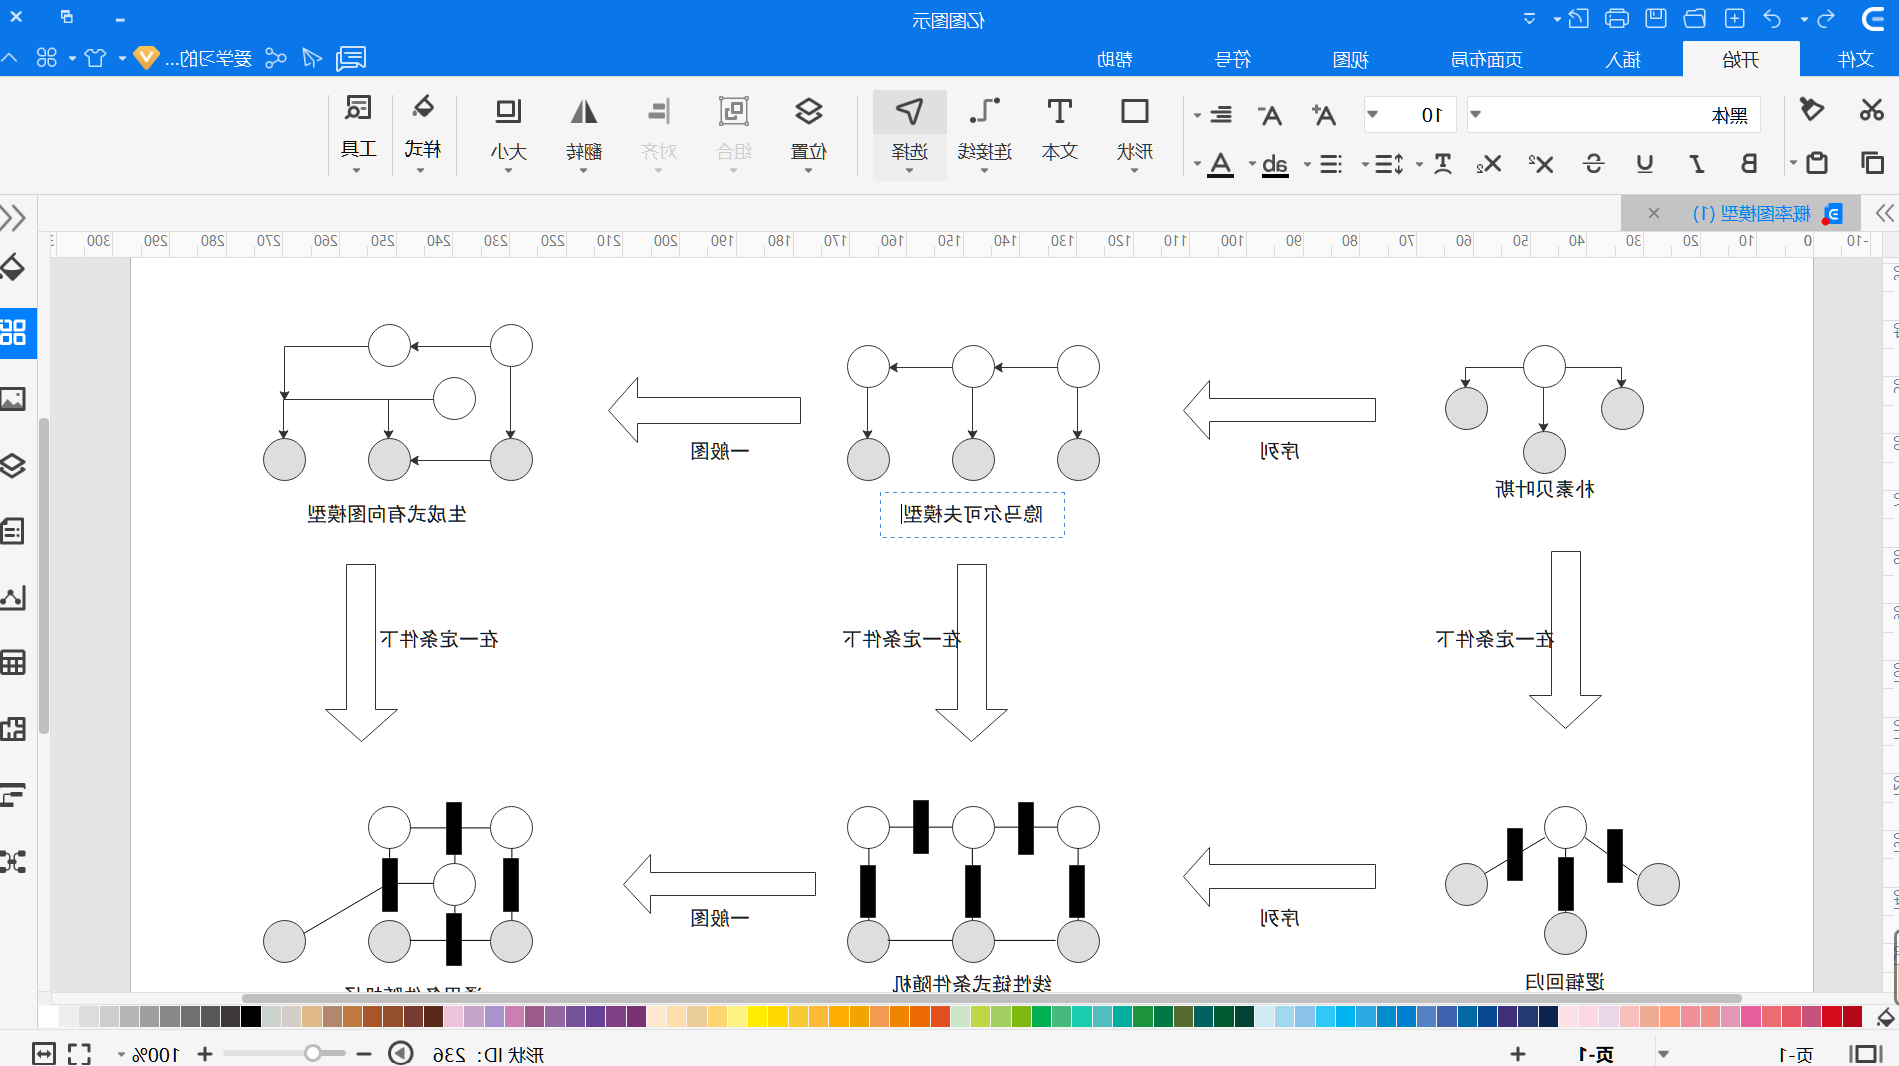Open the 文件 menu
The image size is (1899, 1066).
(1855, 59)
